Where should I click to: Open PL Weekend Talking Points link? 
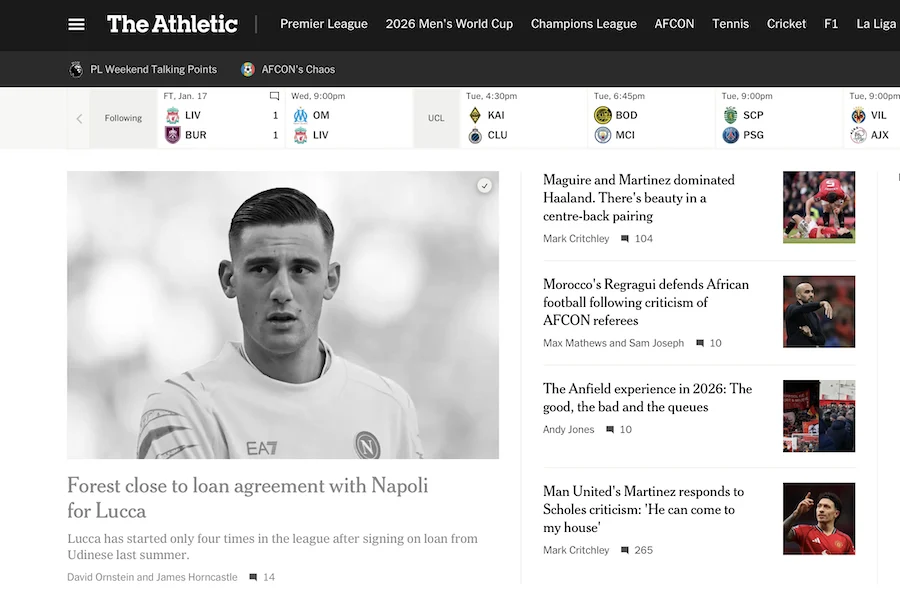pyautogui.click(x=153, y=69)
